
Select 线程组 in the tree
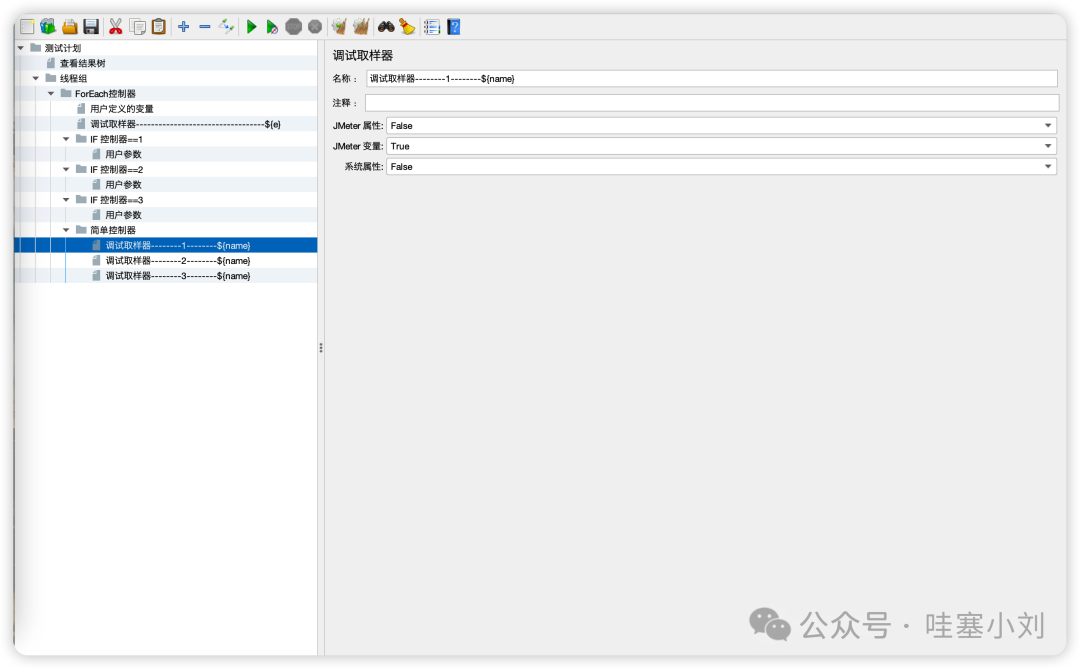73,79
